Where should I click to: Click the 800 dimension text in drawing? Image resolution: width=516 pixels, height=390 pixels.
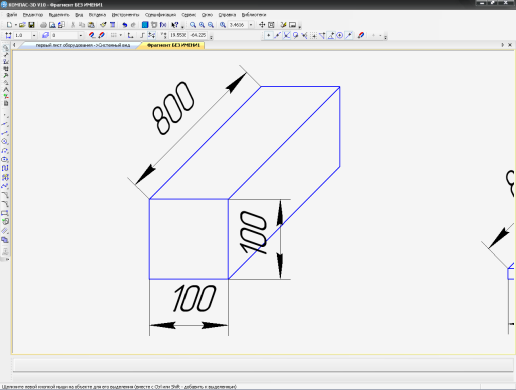pos(173,108)
